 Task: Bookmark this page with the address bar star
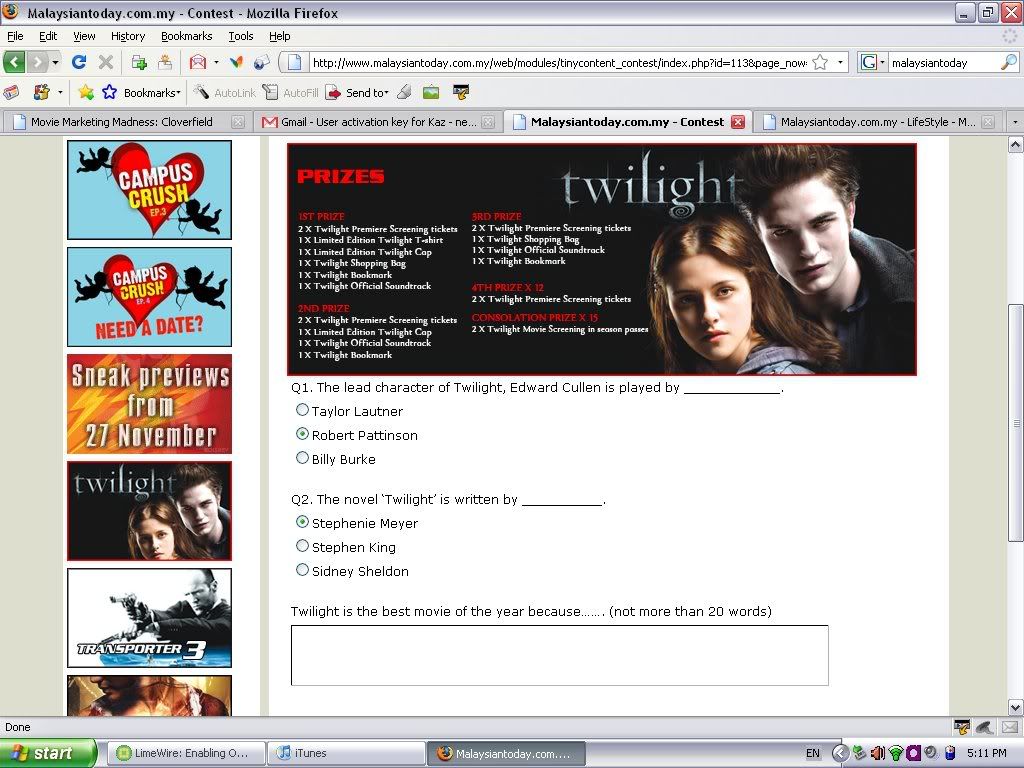point(820,63)
